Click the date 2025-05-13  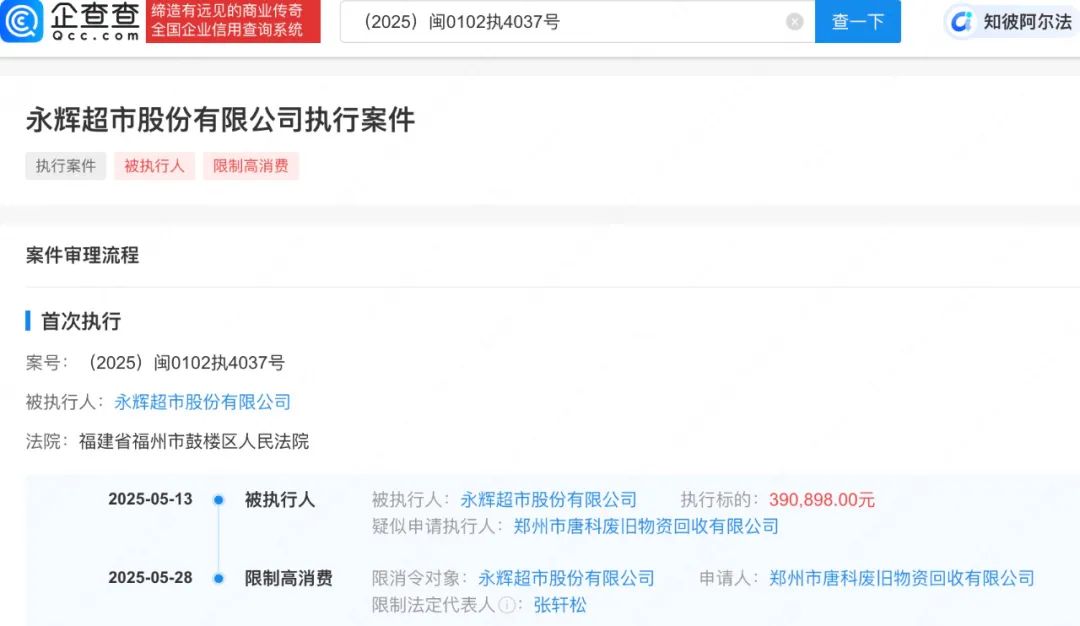[x=150, y=499]
